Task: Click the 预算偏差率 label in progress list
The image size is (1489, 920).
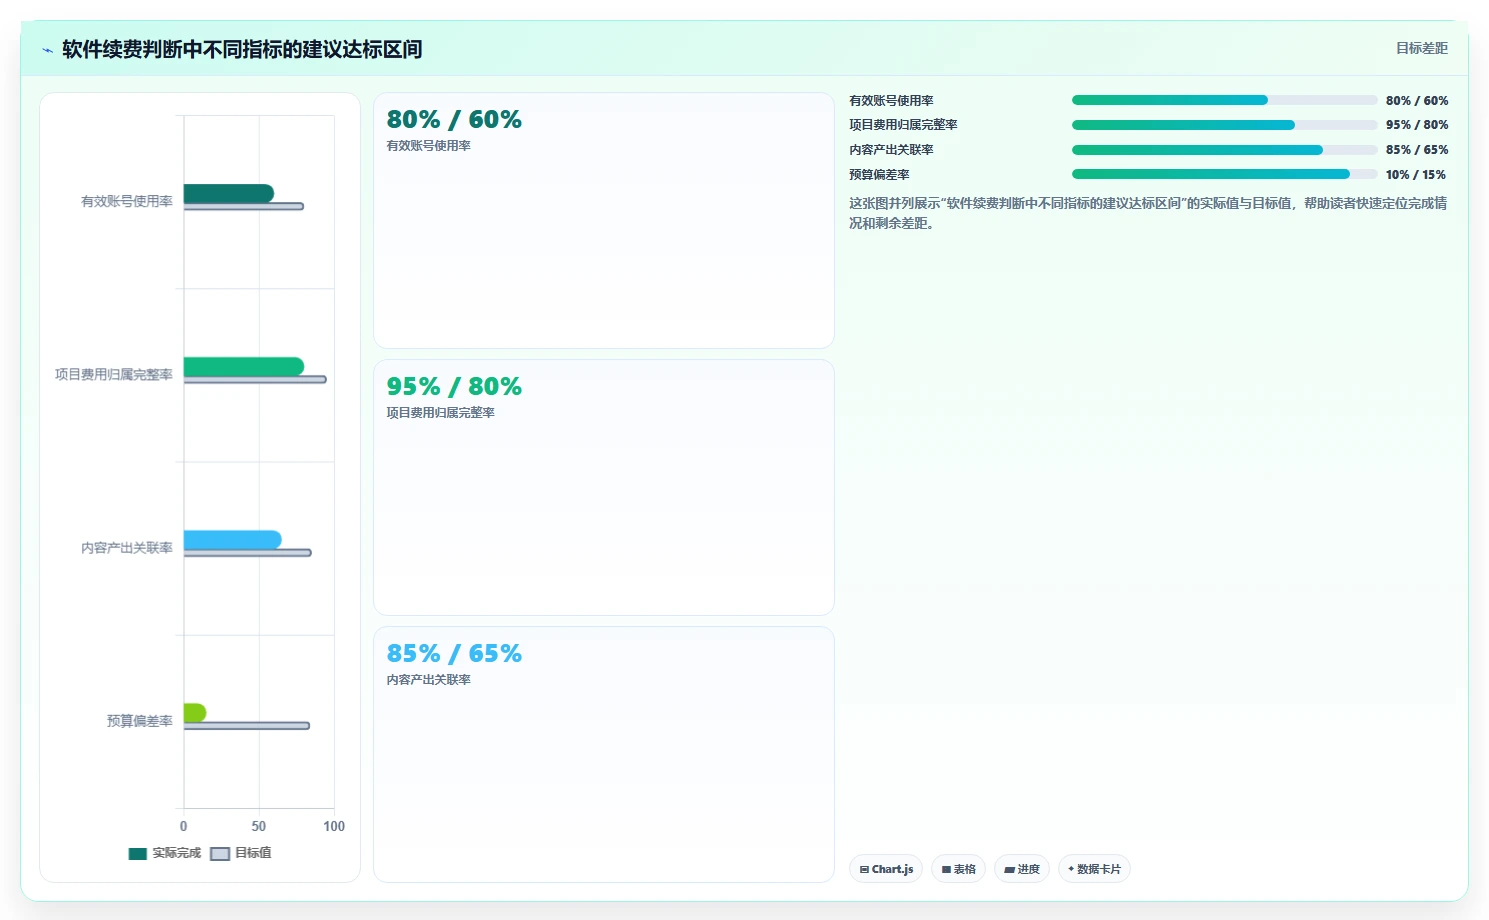Action: click(x=879, y=174)
